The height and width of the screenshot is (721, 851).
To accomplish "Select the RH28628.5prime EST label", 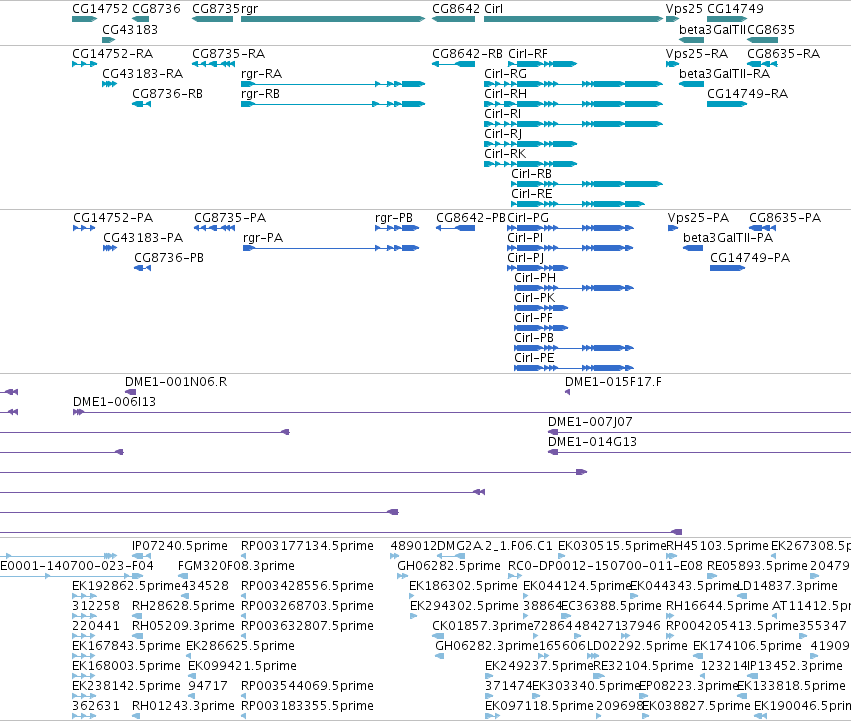I will (x=183, y=606).
